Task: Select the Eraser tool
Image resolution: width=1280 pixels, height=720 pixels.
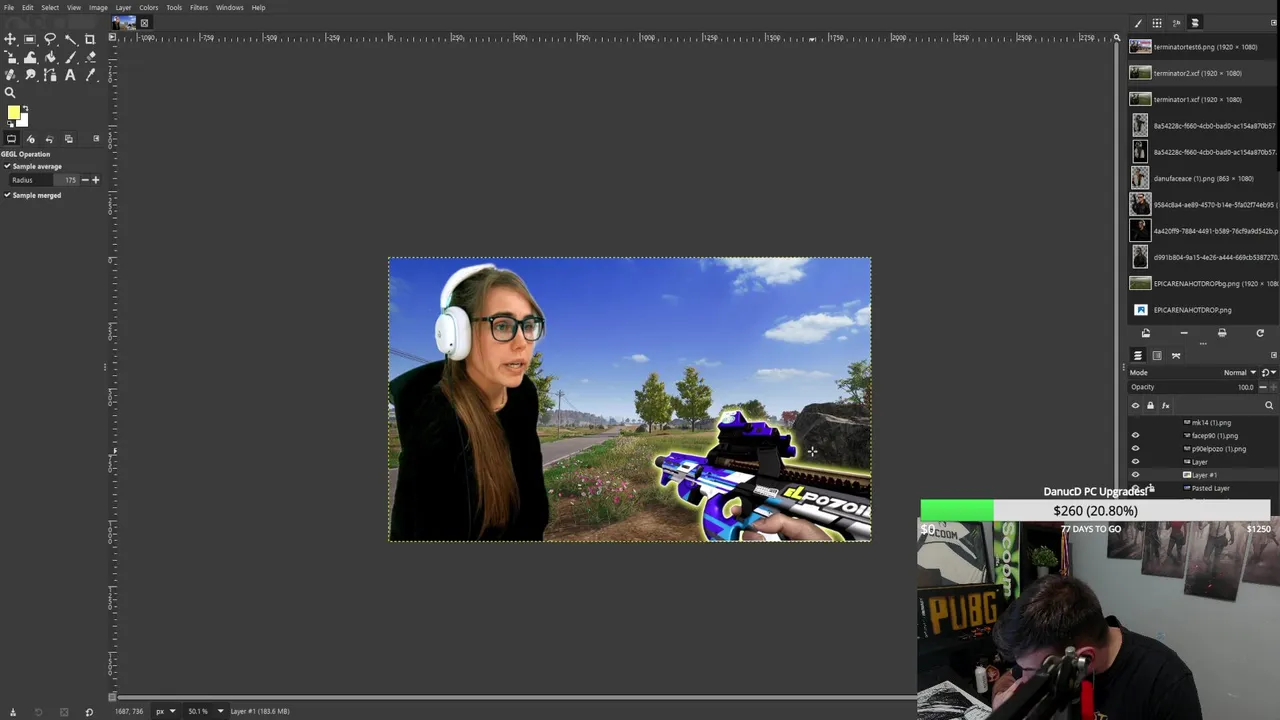Action: point(90,57)
